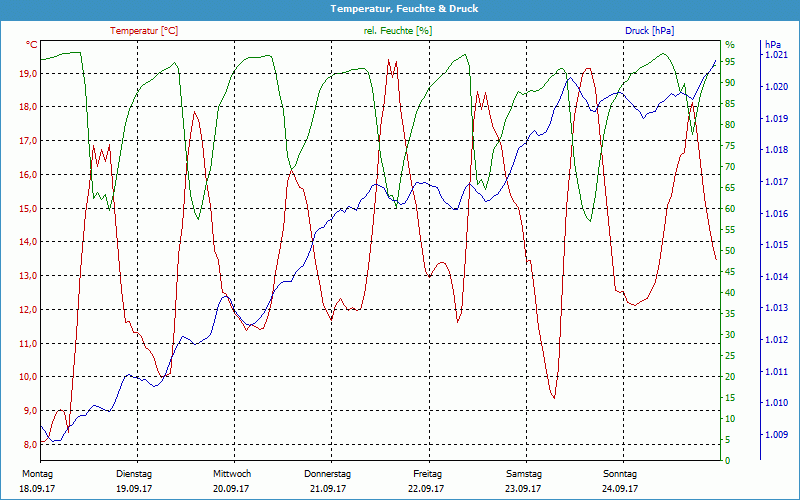Click the '9,0' temperature axis value
The width and height of the screenshot is (800, 500).
[31, 411]
